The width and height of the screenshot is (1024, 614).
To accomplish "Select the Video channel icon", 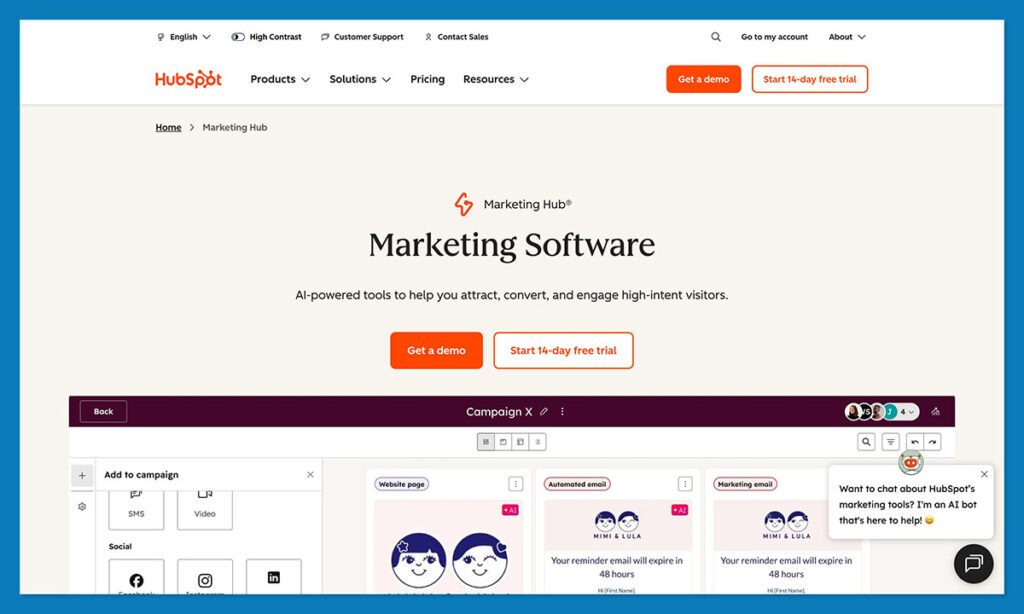I will pos(204,510).
